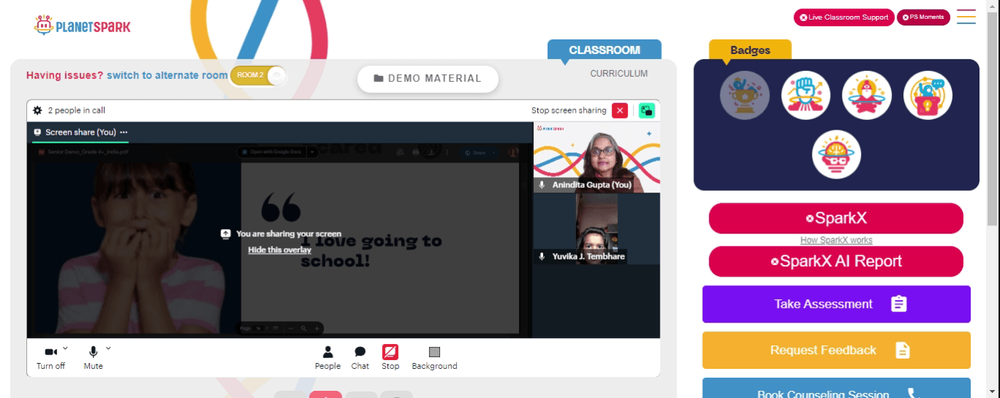Mute the microphone

click(93, 358)
